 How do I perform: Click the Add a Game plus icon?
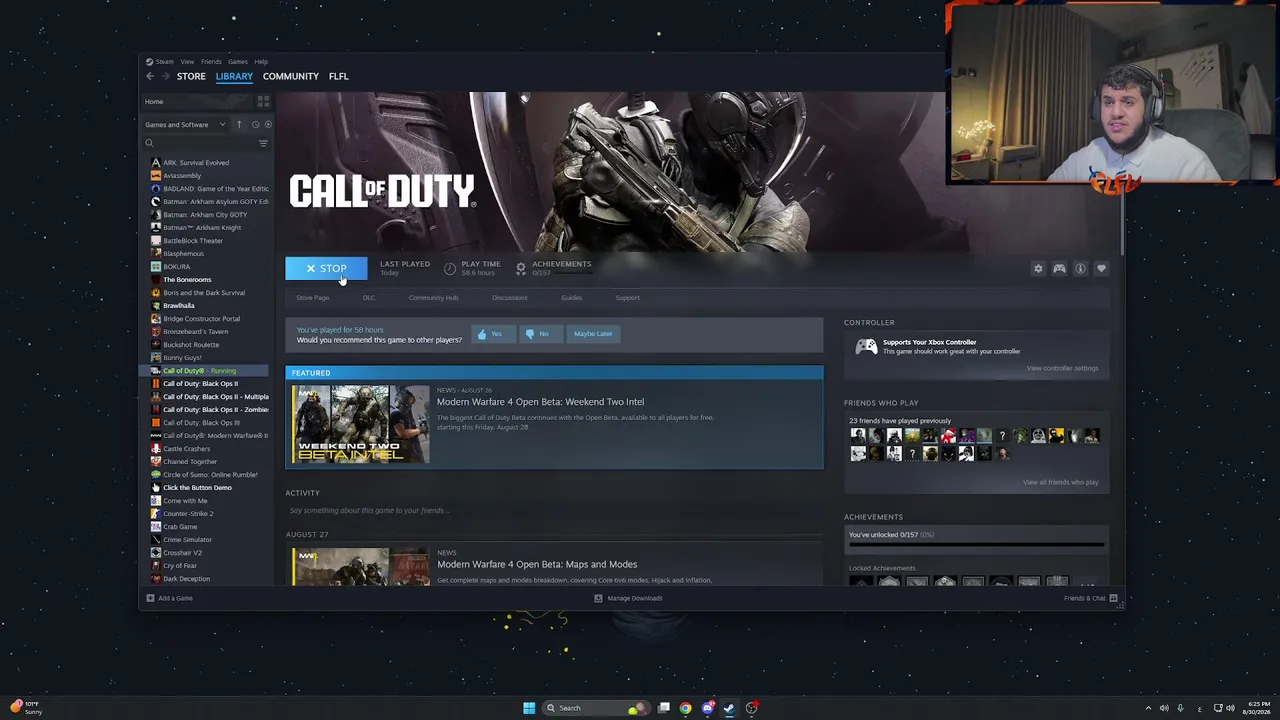point(150,598)
